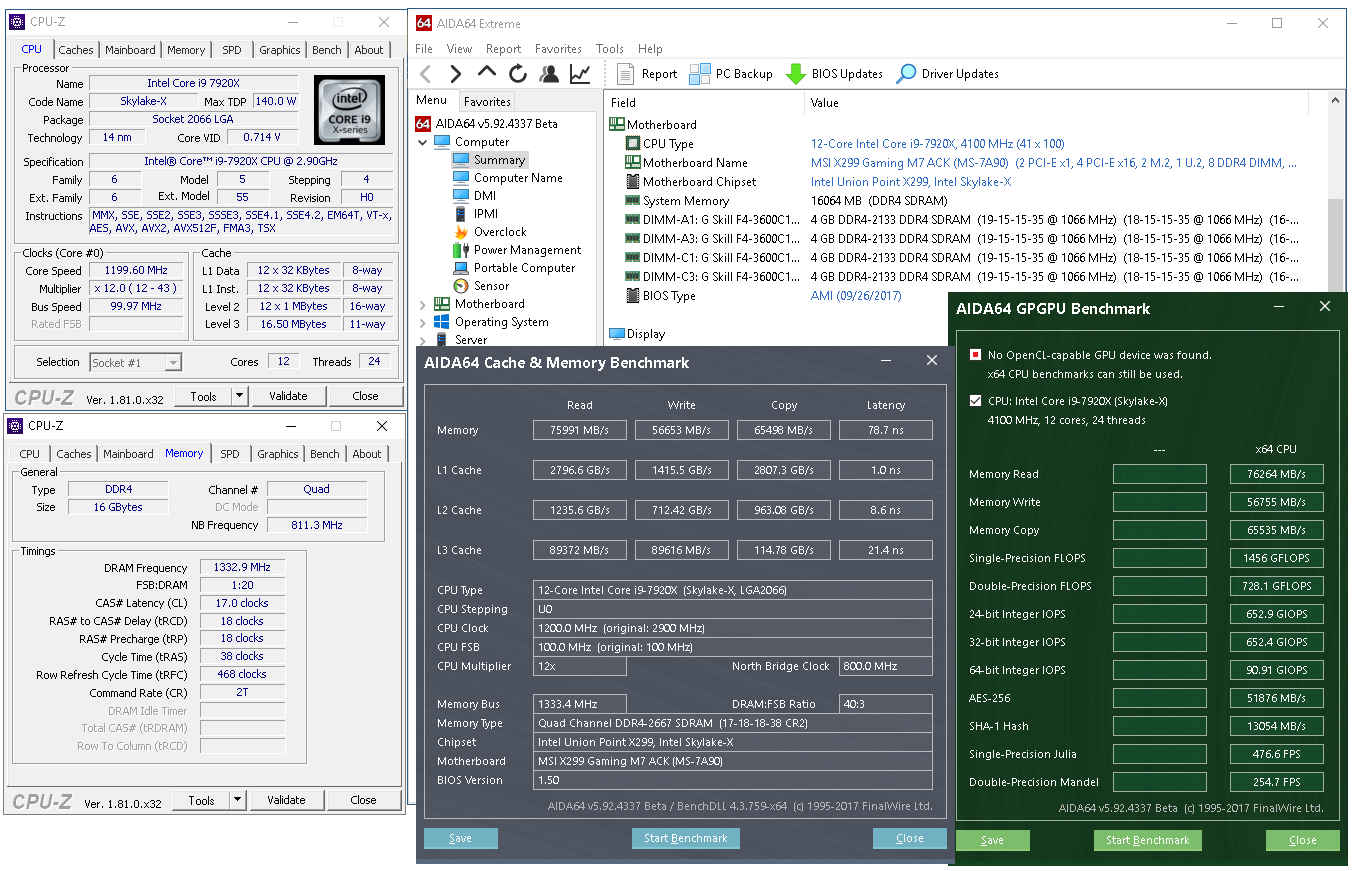The width and height of the screenshot is (1352, 871).
Task: Click the Memory Read value field 75991 MB/s
Action: point(579,430)
